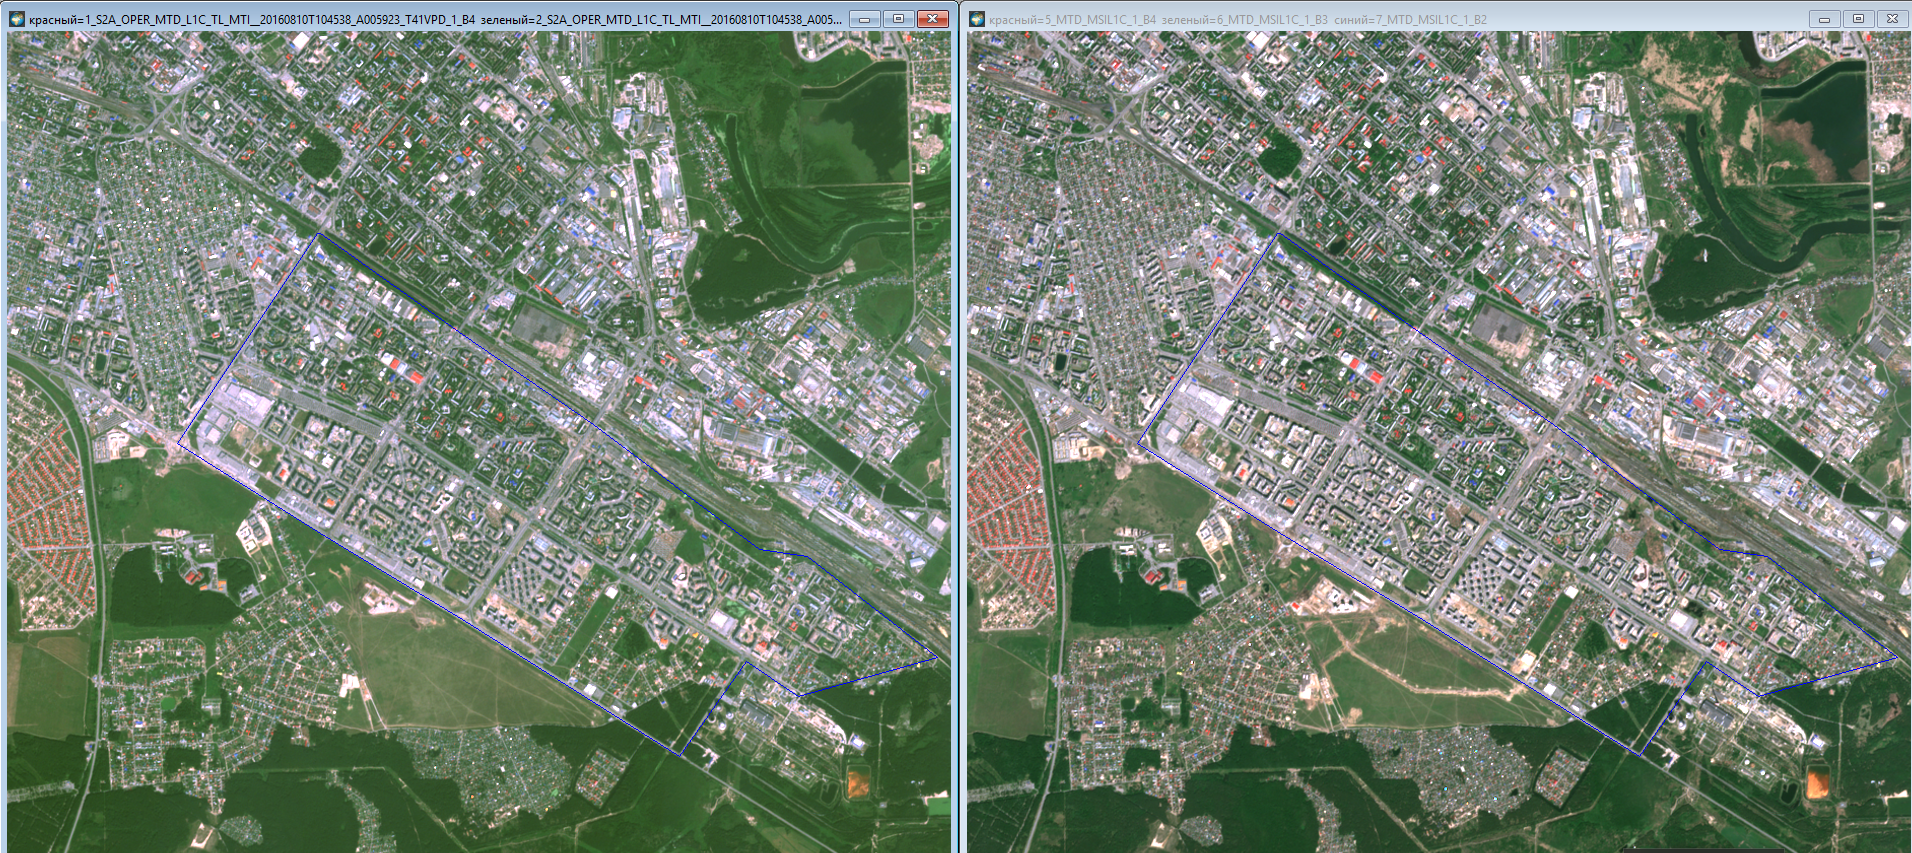Maximize the right MTD_MSIL1C image window
The height and width of the screenshot is (853, 1912).
tap(1858, 19)
